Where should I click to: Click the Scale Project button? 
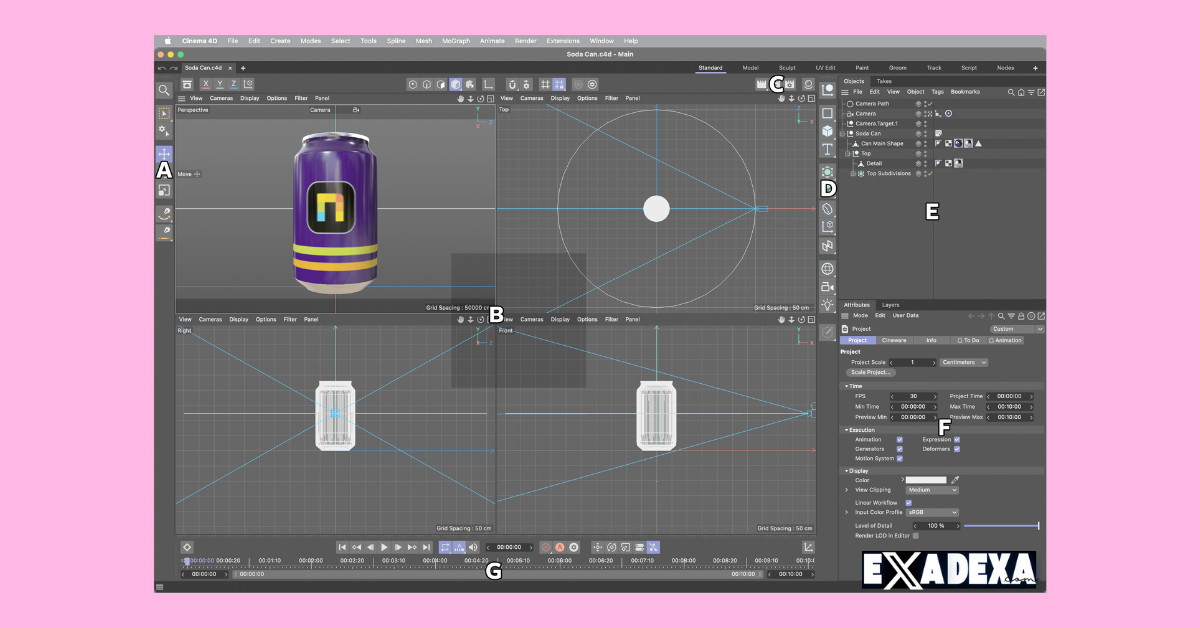pos(872,373)
